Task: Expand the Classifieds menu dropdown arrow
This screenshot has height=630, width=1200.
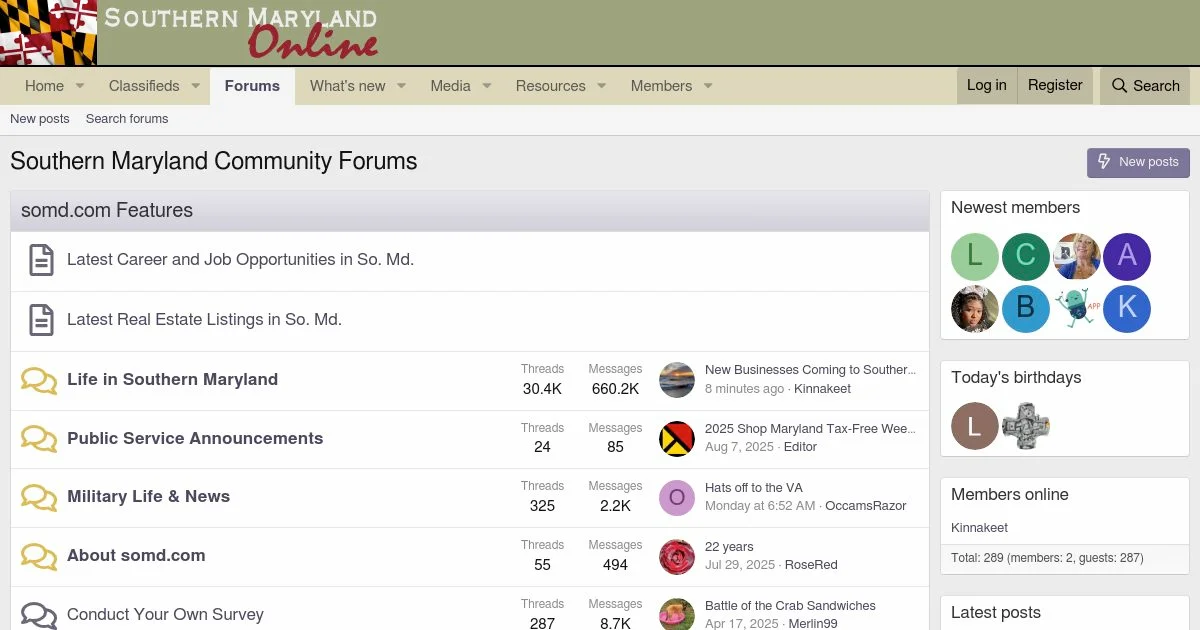Action: click(x=196, y=86)
